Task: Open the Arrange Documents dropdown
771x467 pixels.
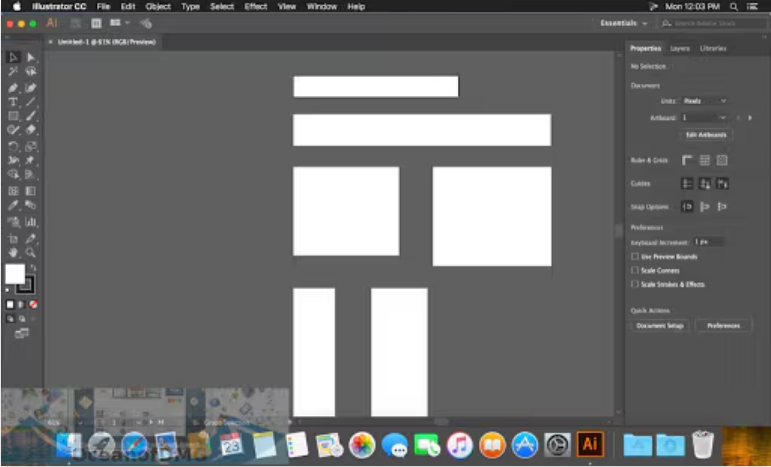Action: pyautogui.click(x=119, y=23)
